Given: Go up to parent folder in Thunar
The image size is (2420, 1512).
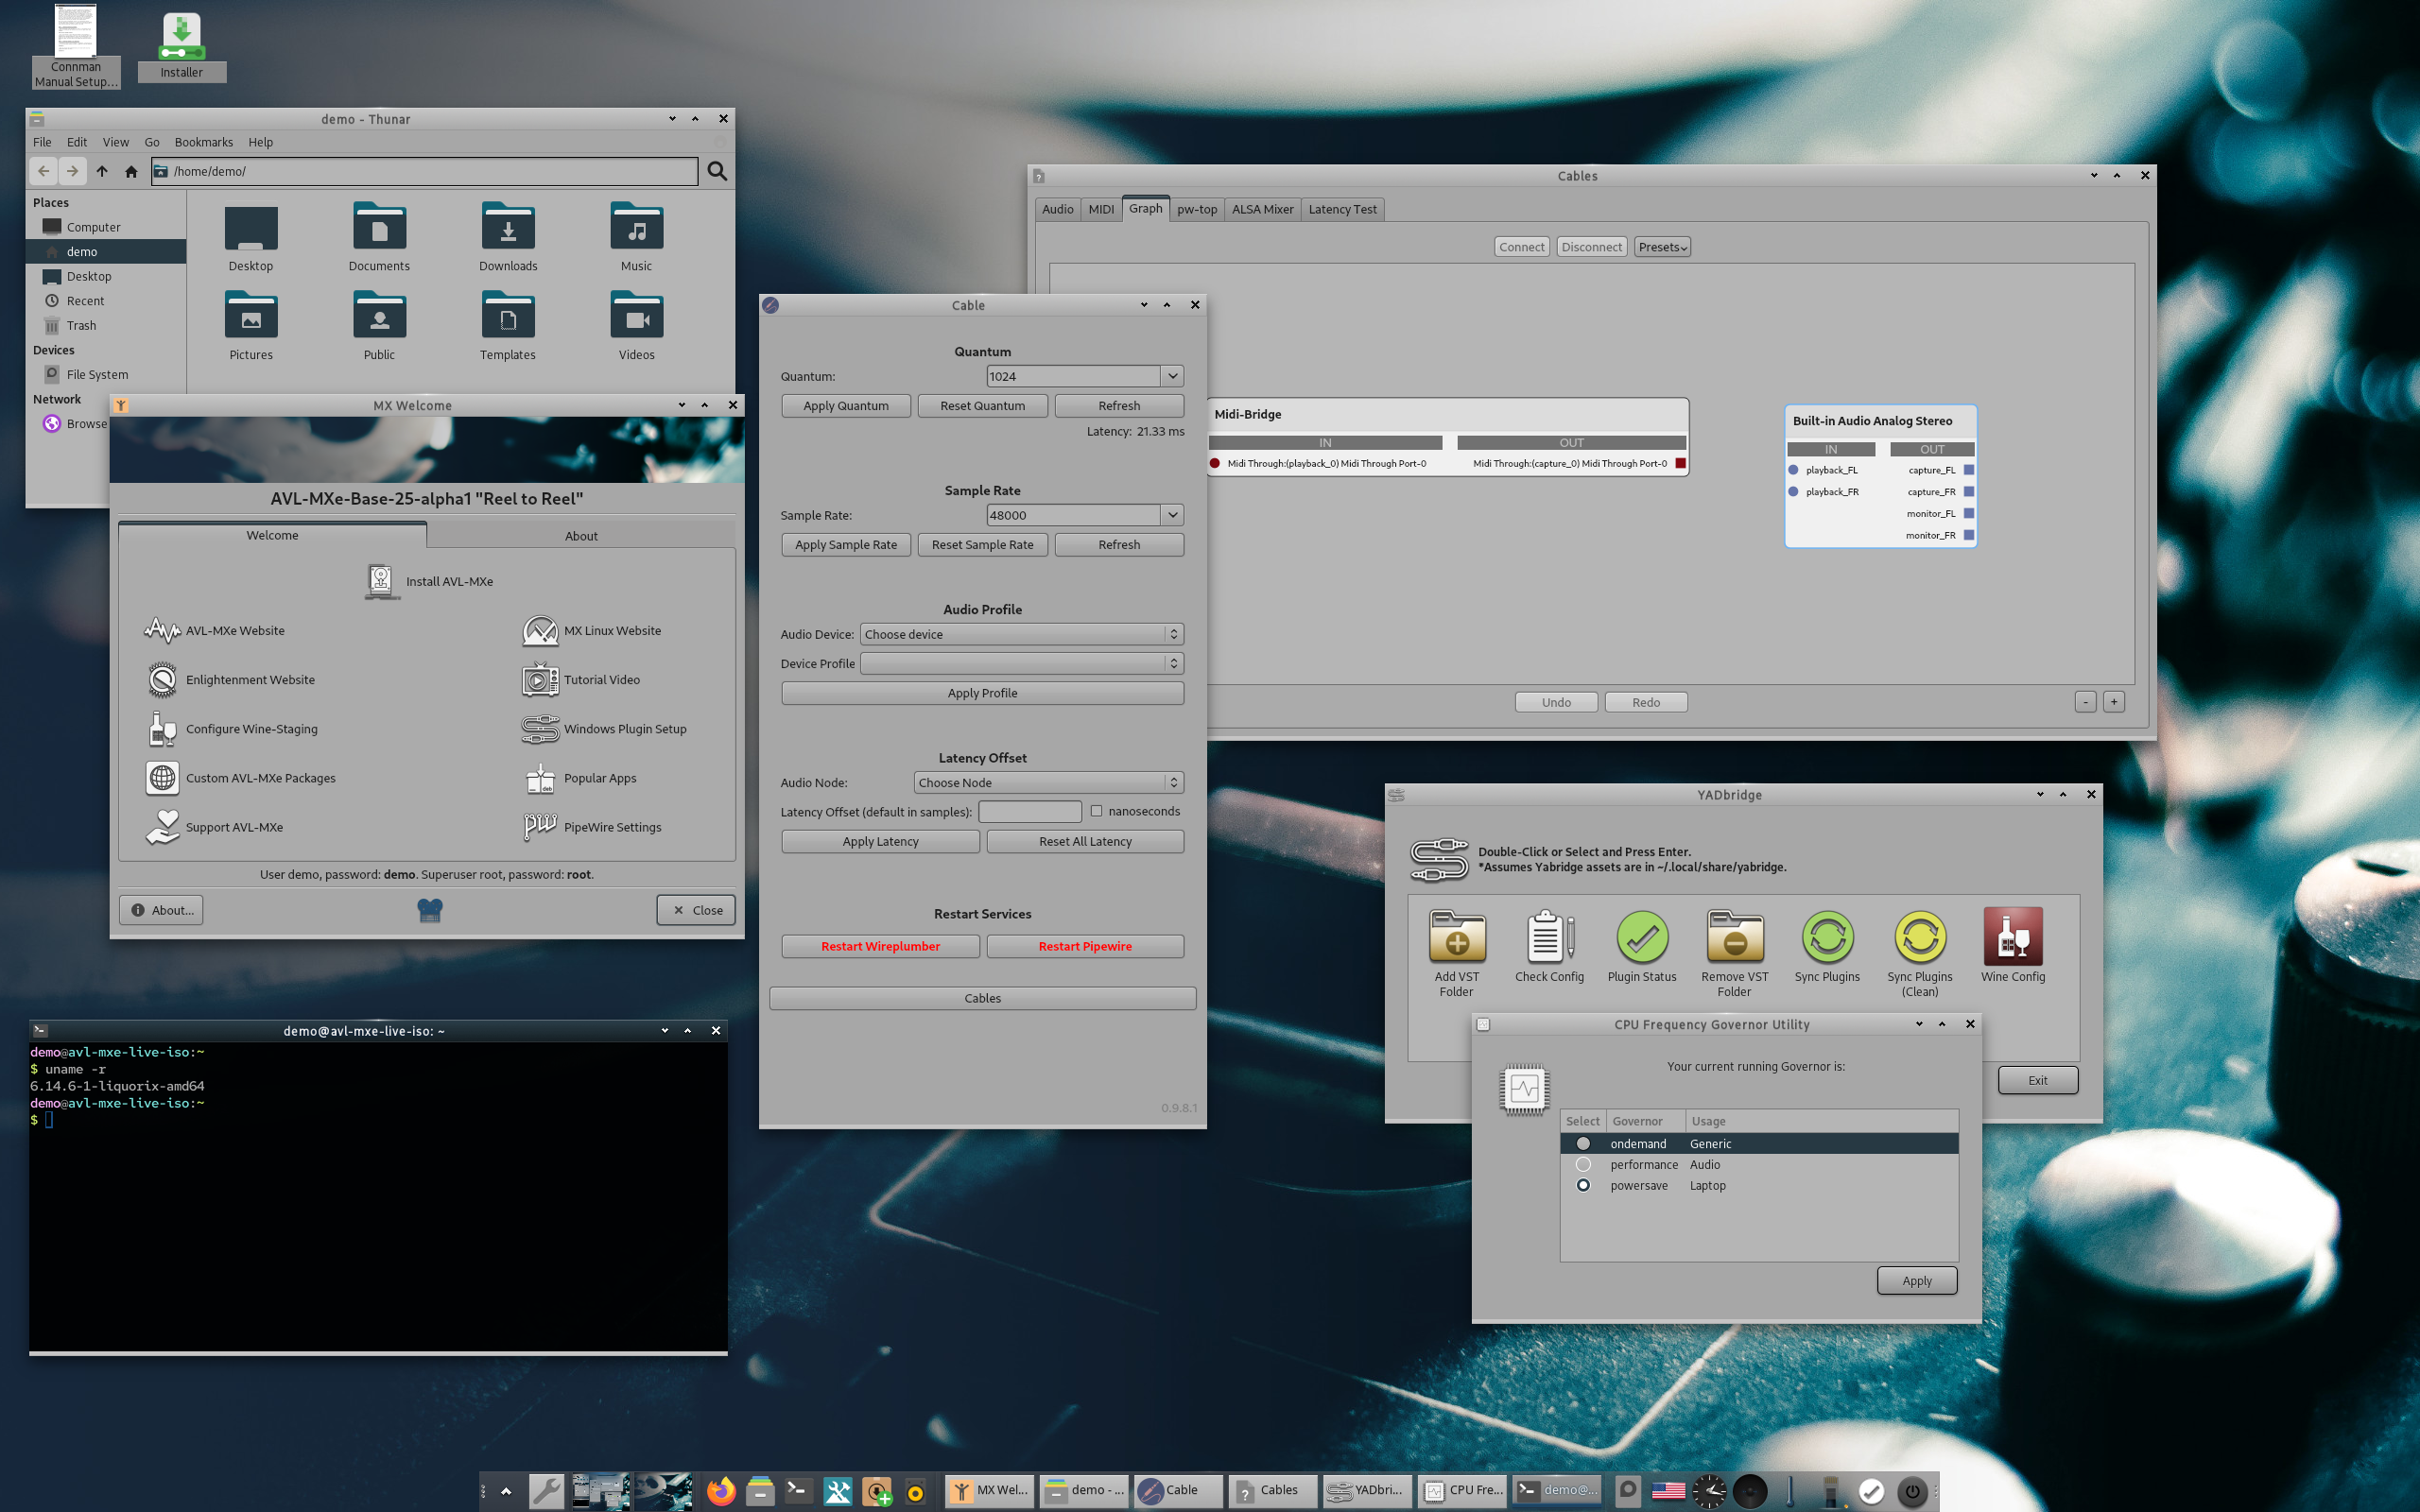Looking at the screenshot, I should pyautogui.click(x=102, y=171).
